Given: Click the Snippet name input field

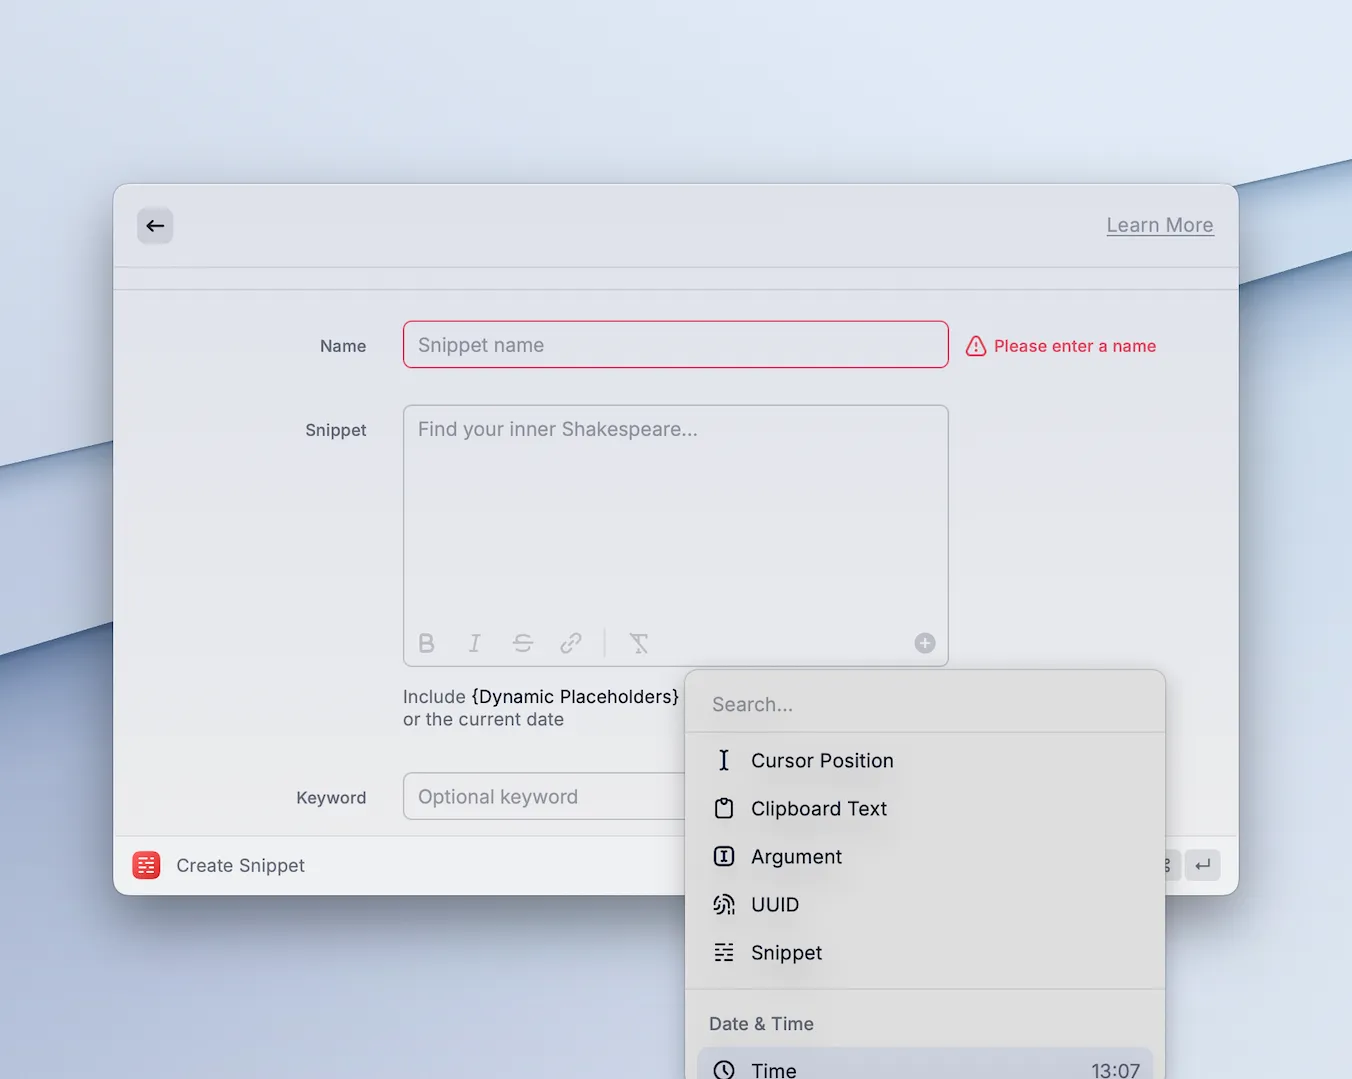Looking at the screenshot, I should (x=675, y=344).
